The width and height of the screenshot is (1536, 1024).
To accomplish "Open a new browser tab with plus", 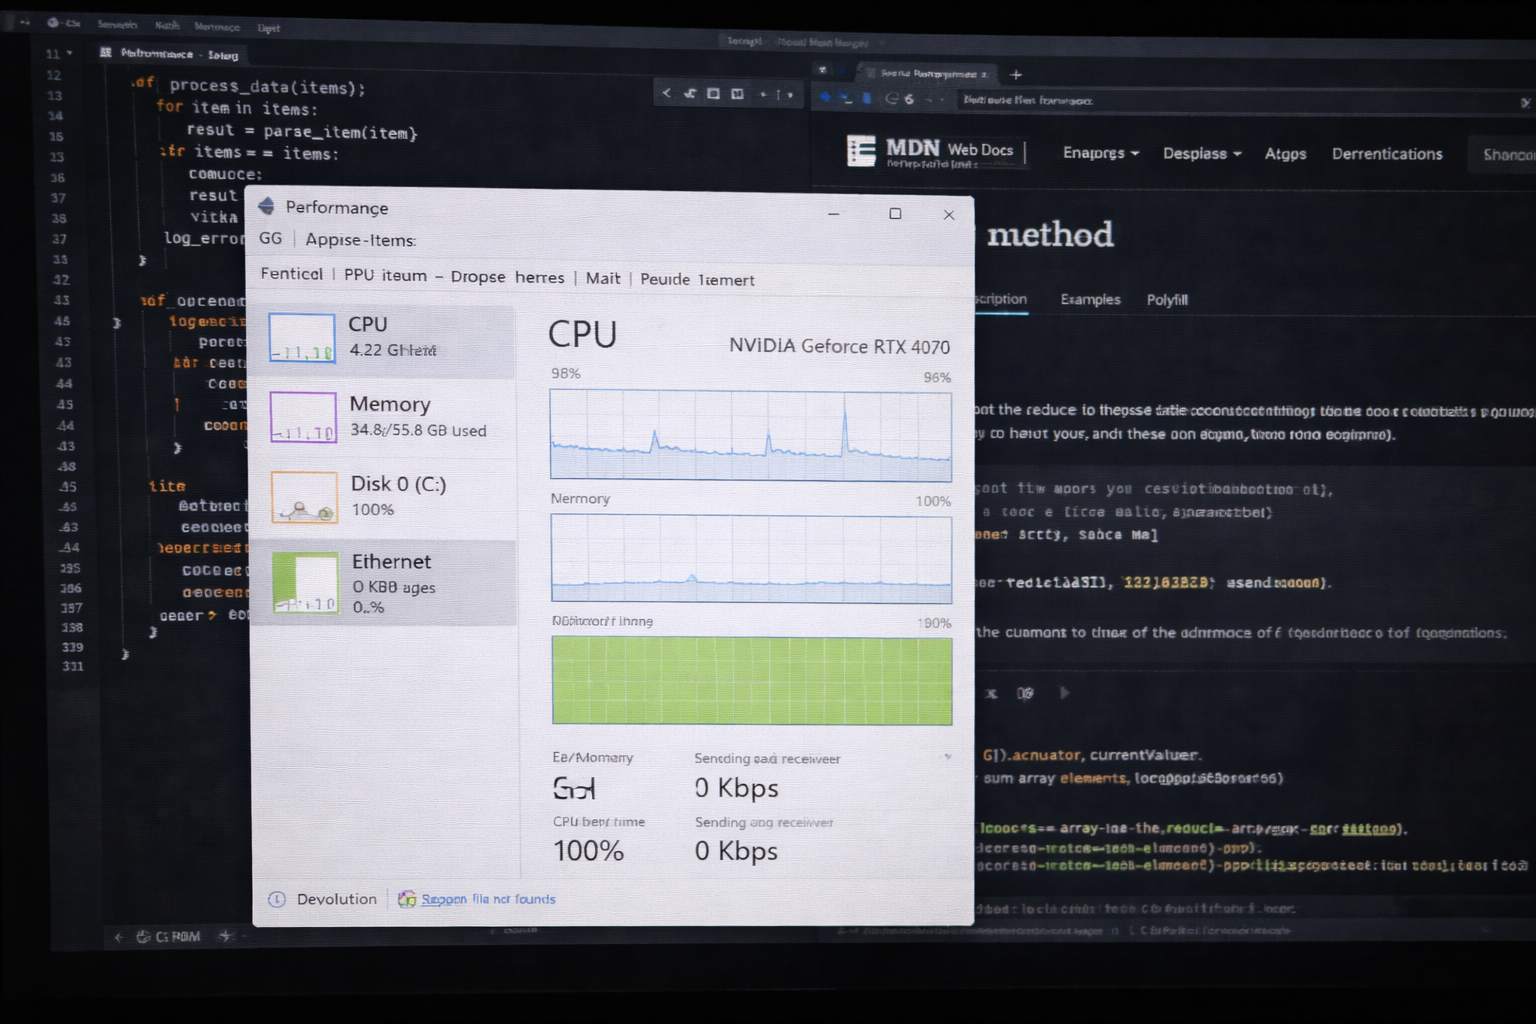I will [1016, 75].
